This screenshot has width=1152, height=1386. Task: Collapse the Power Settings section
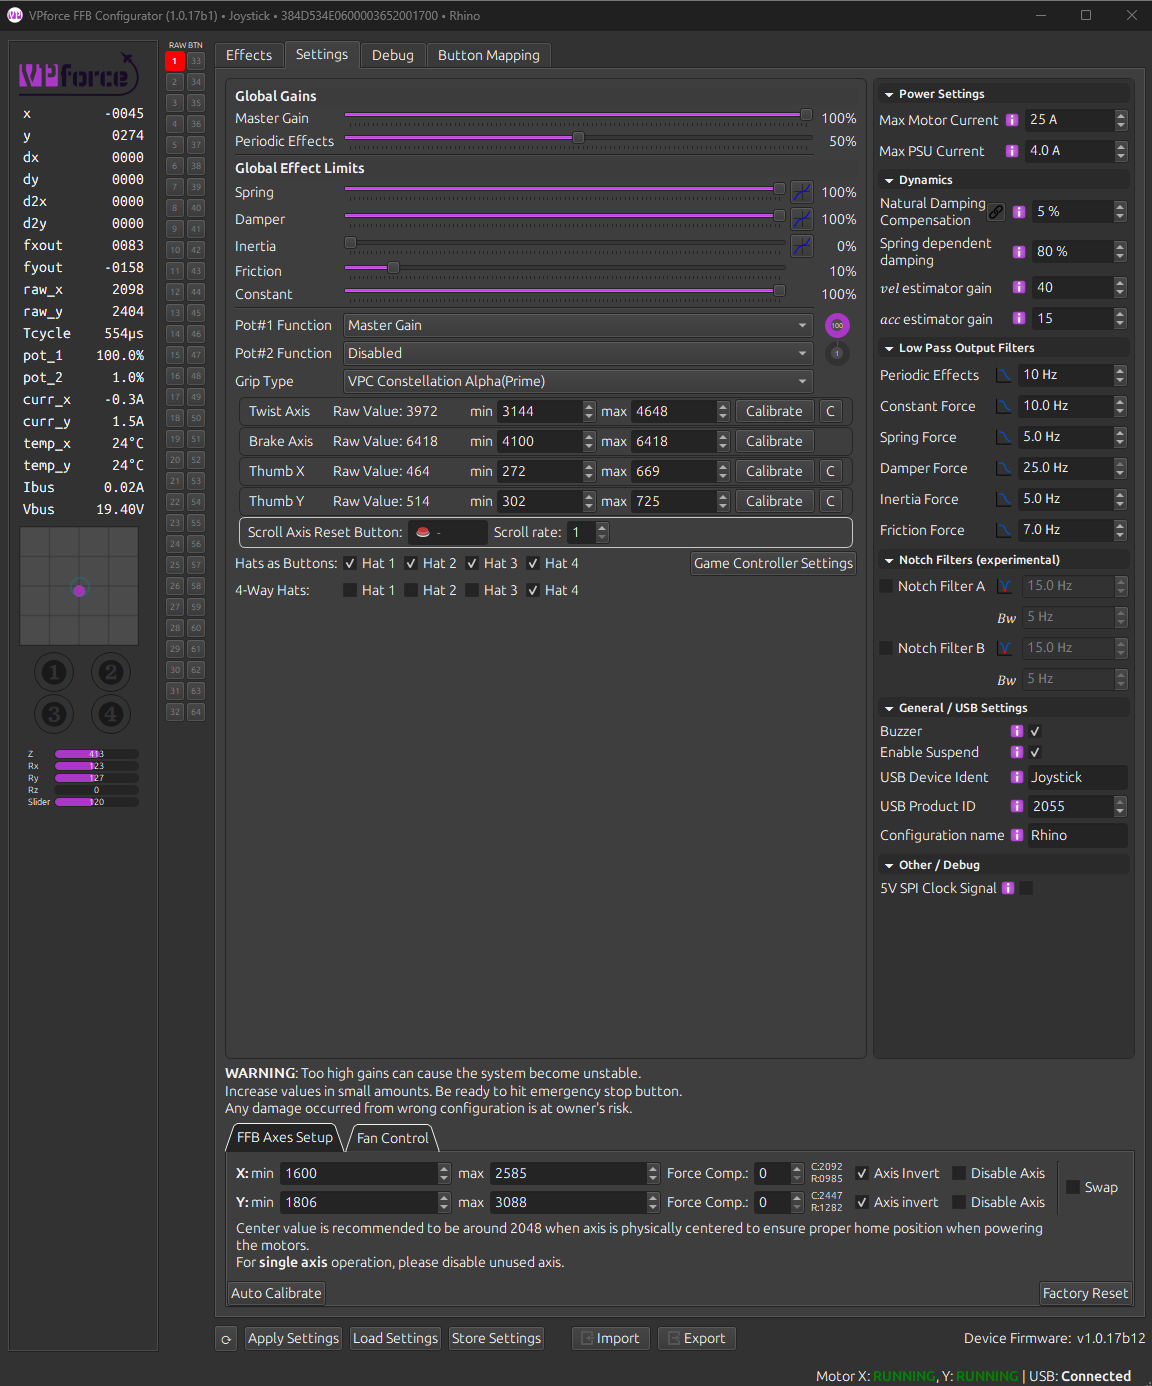pos(889,93)
